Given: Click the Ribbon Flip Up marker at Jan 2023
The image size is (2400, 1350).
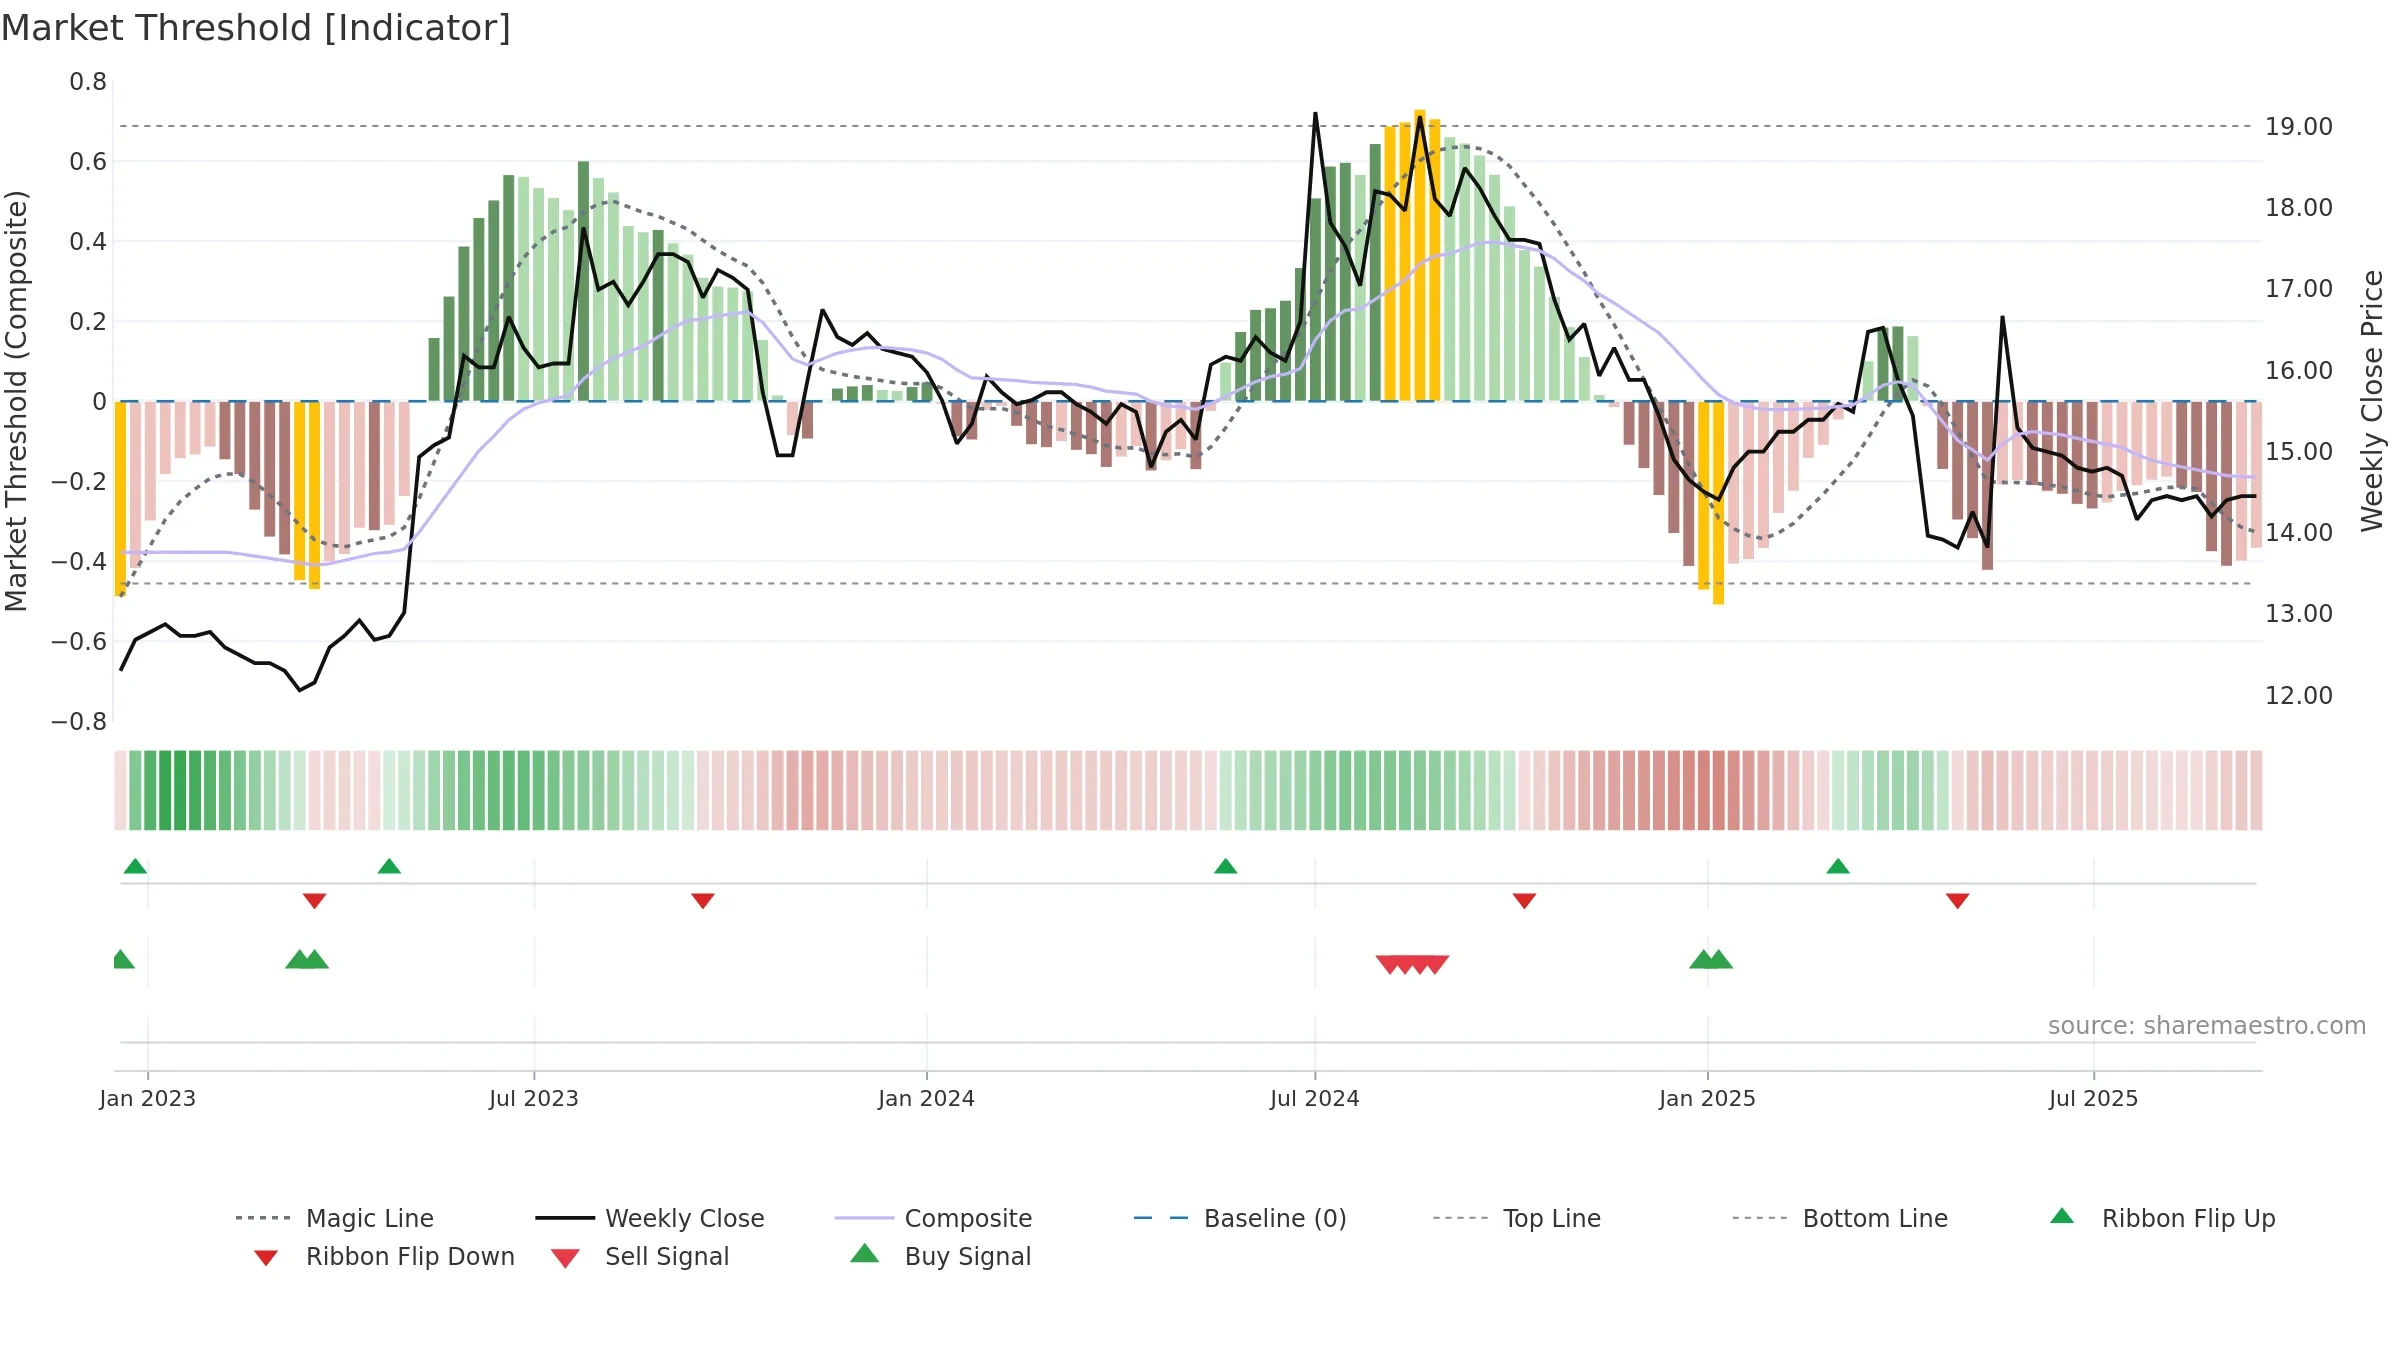Looking at the screenshot, I should [136, 866].
